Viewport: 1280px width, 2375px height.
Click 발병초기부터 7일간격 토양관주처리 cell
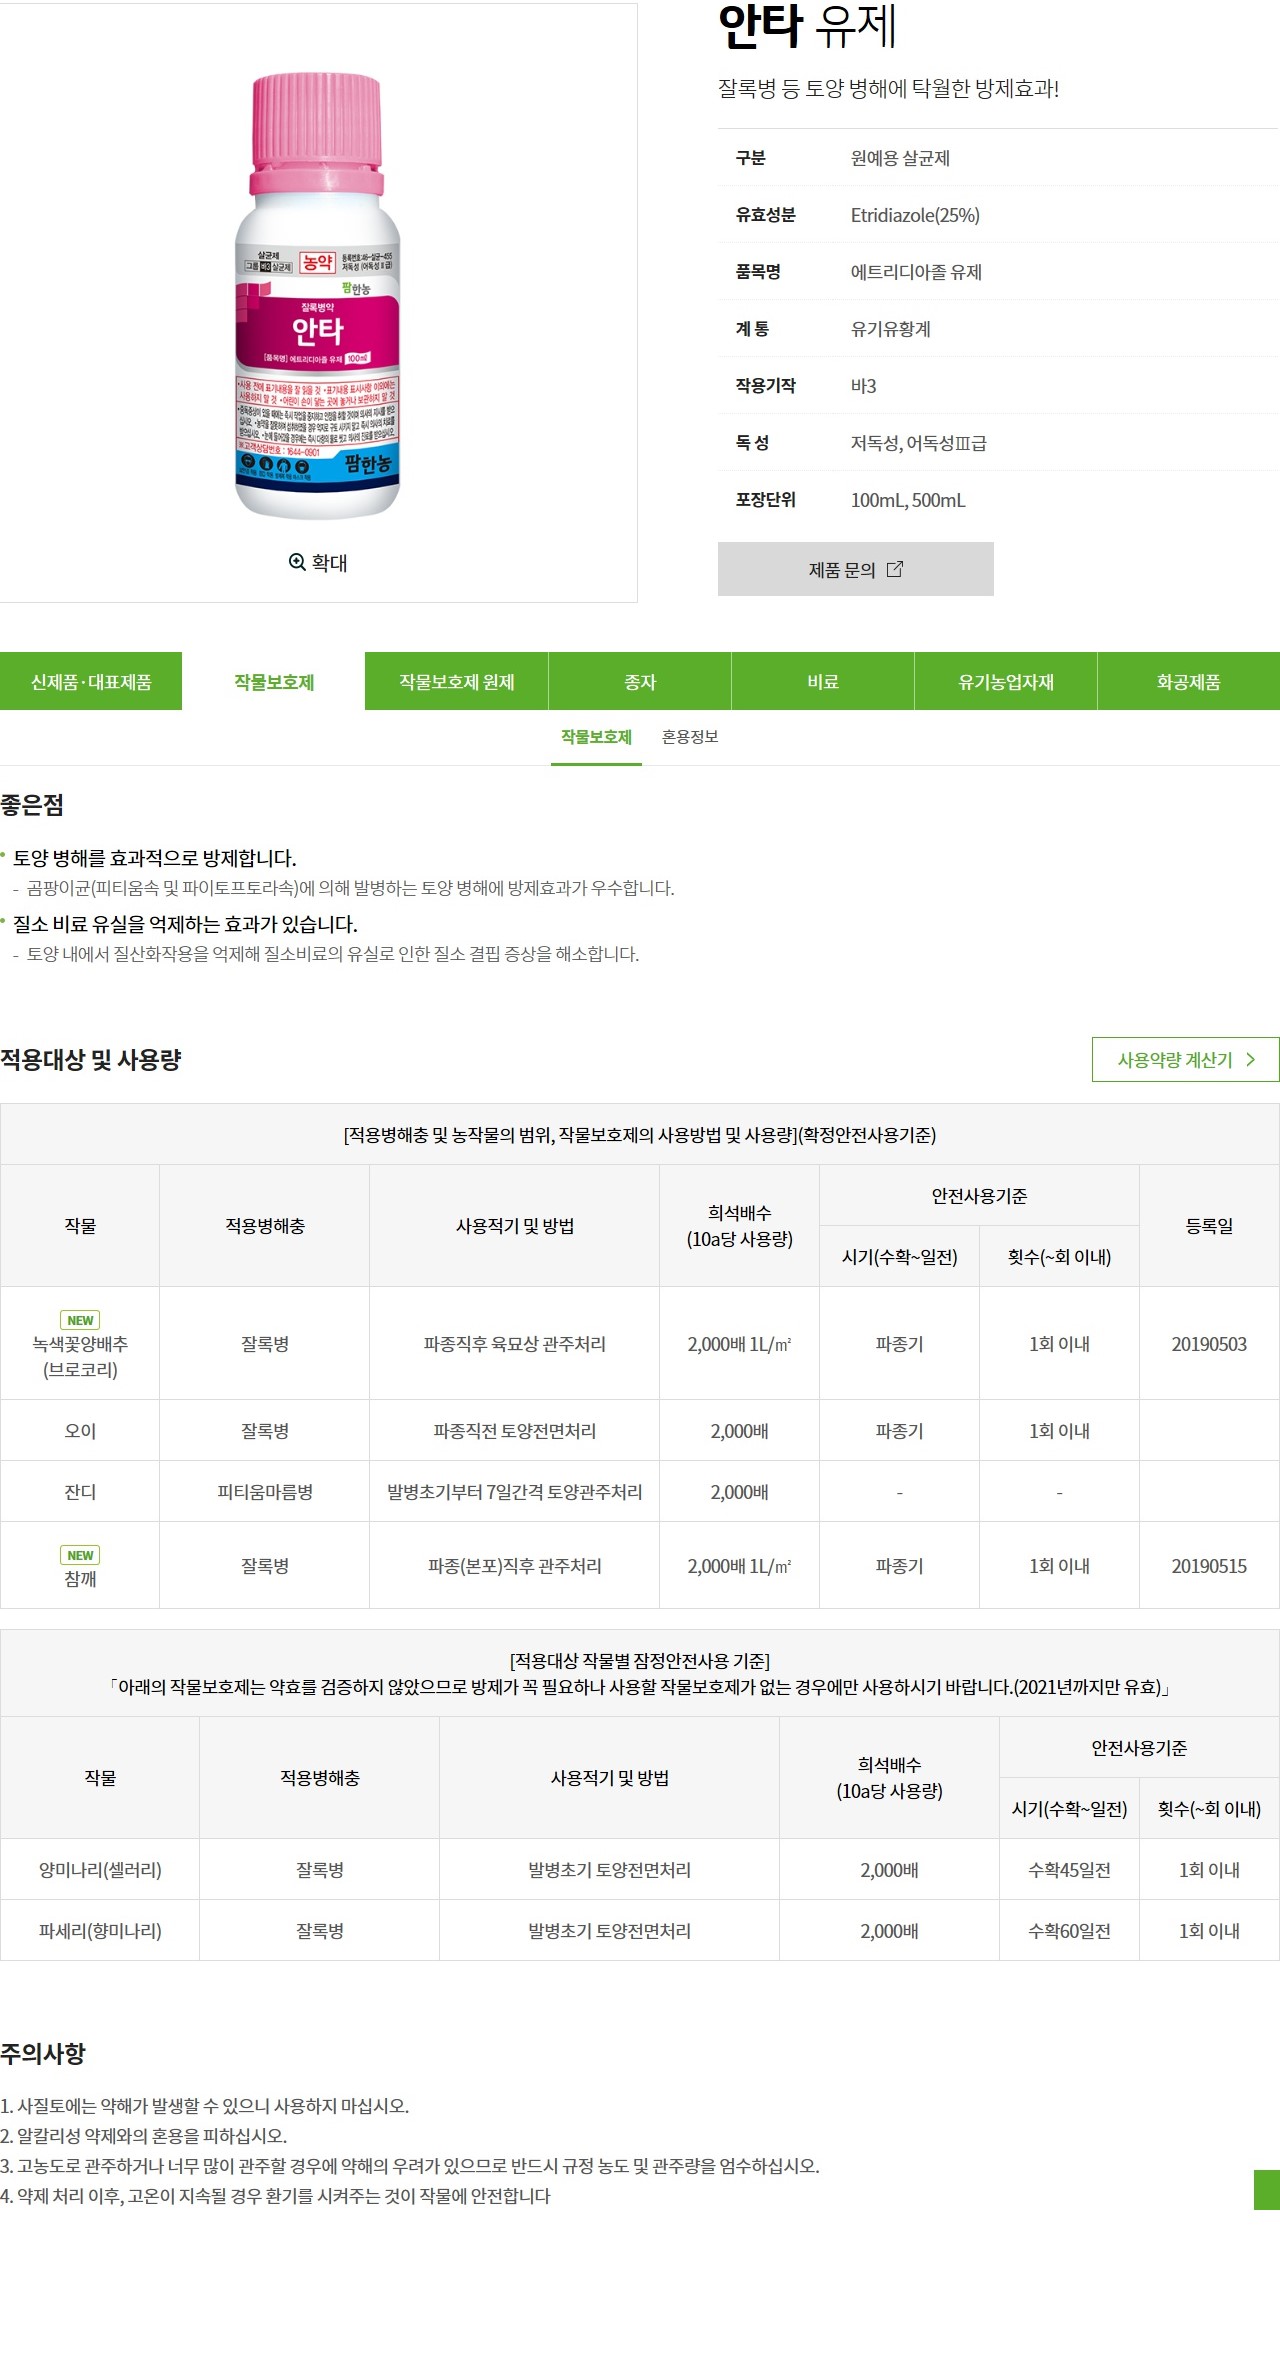point(515,1492)
